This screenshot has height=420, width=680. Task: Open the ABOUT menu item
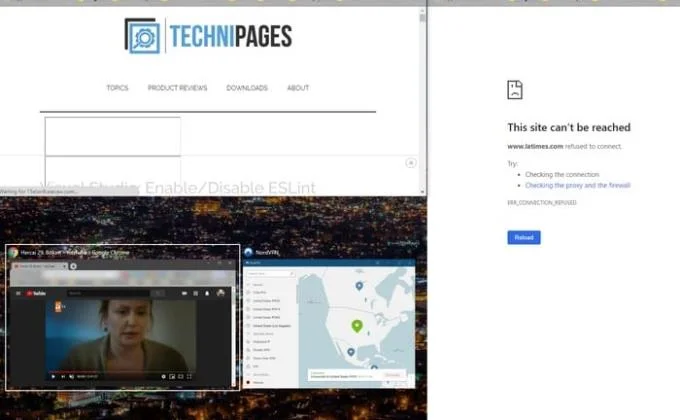coord(298,88)
